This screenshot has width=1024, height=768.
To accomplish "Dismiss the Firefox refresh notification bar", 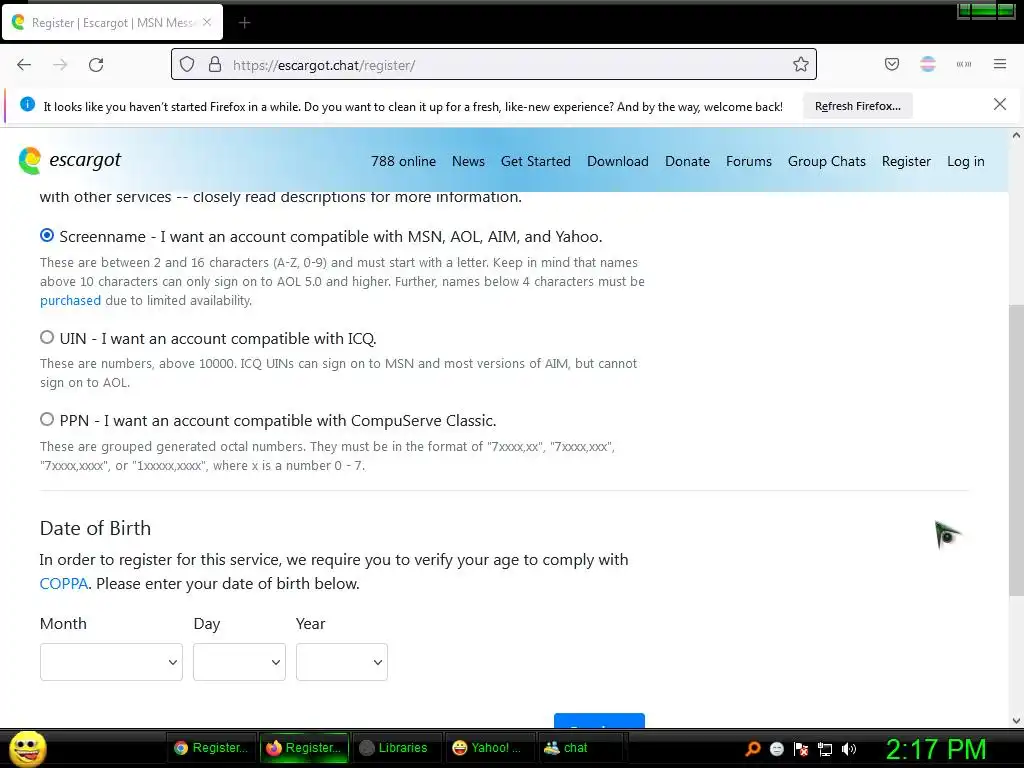I will coord(1000,104).
